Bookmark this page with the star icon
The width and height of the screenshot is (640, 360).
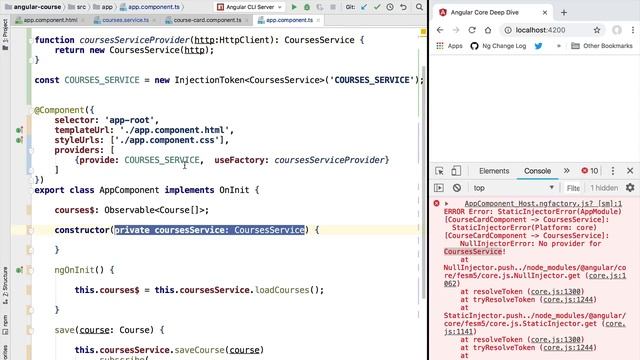[x=597, y=30]
